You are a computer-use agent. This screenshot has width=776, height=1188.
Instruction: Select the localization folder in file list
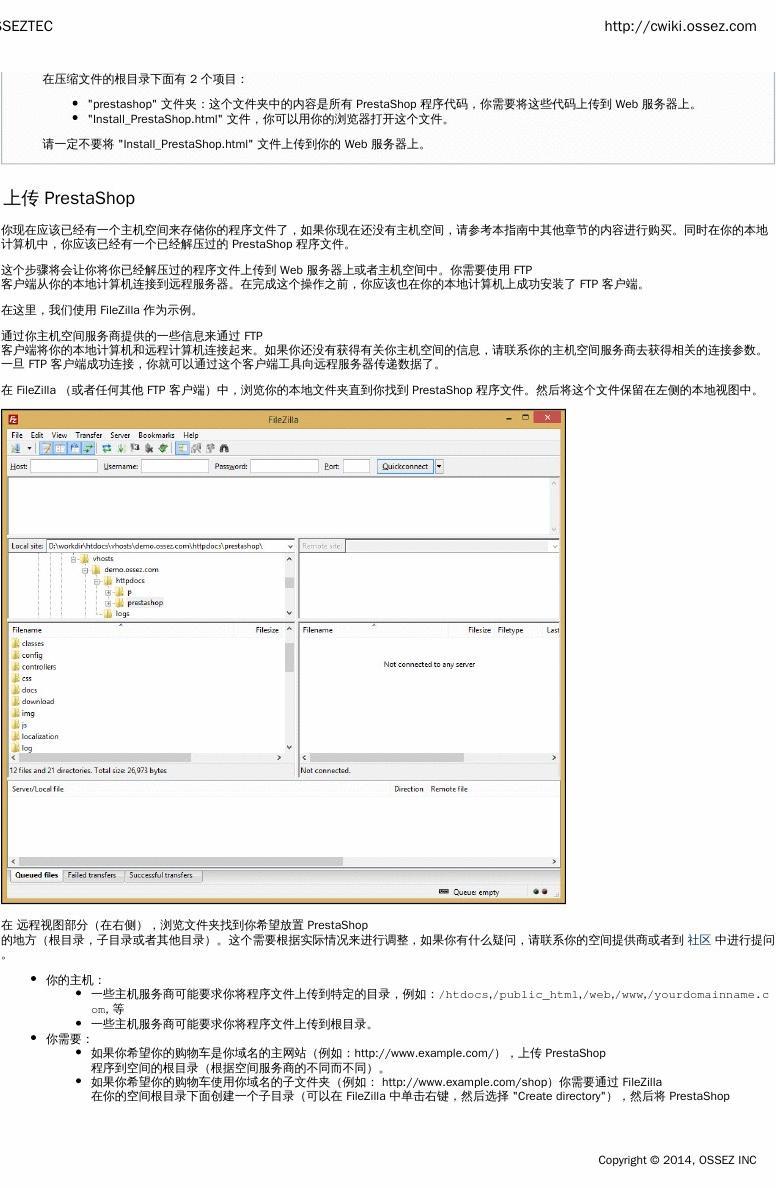point(40,736)
